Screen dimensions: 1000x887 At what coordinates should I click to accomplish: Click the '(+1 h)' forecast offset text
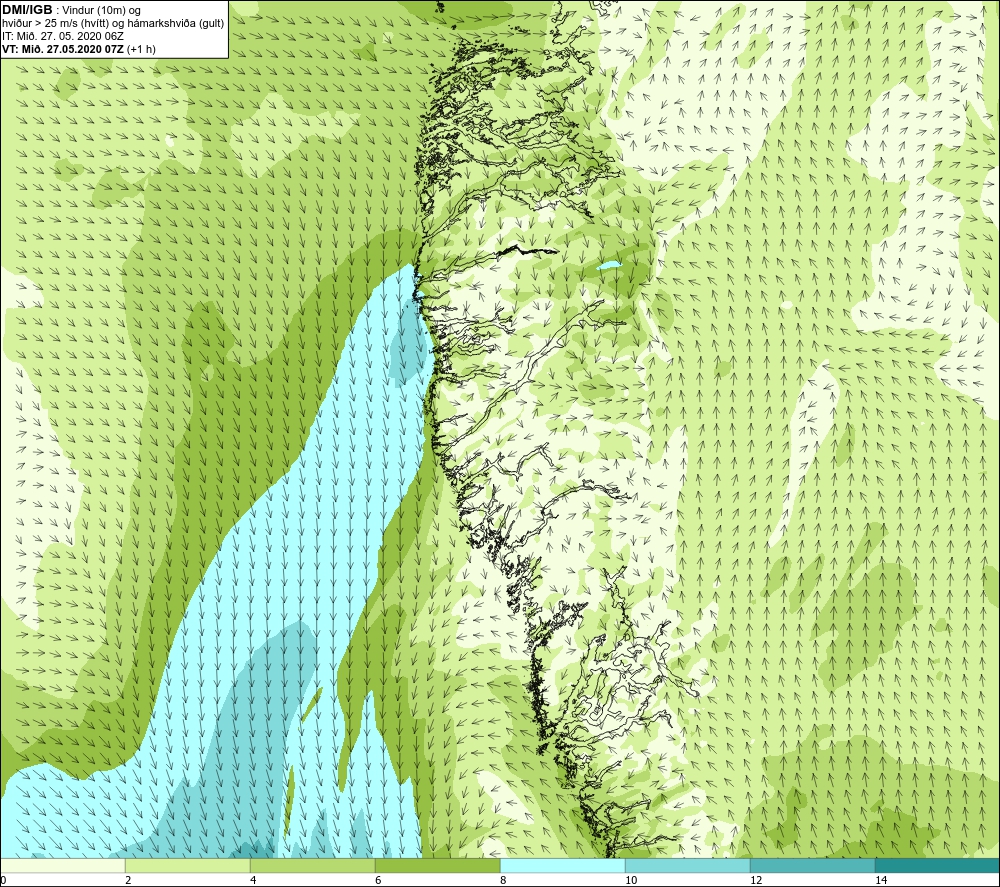click(142, 49)
